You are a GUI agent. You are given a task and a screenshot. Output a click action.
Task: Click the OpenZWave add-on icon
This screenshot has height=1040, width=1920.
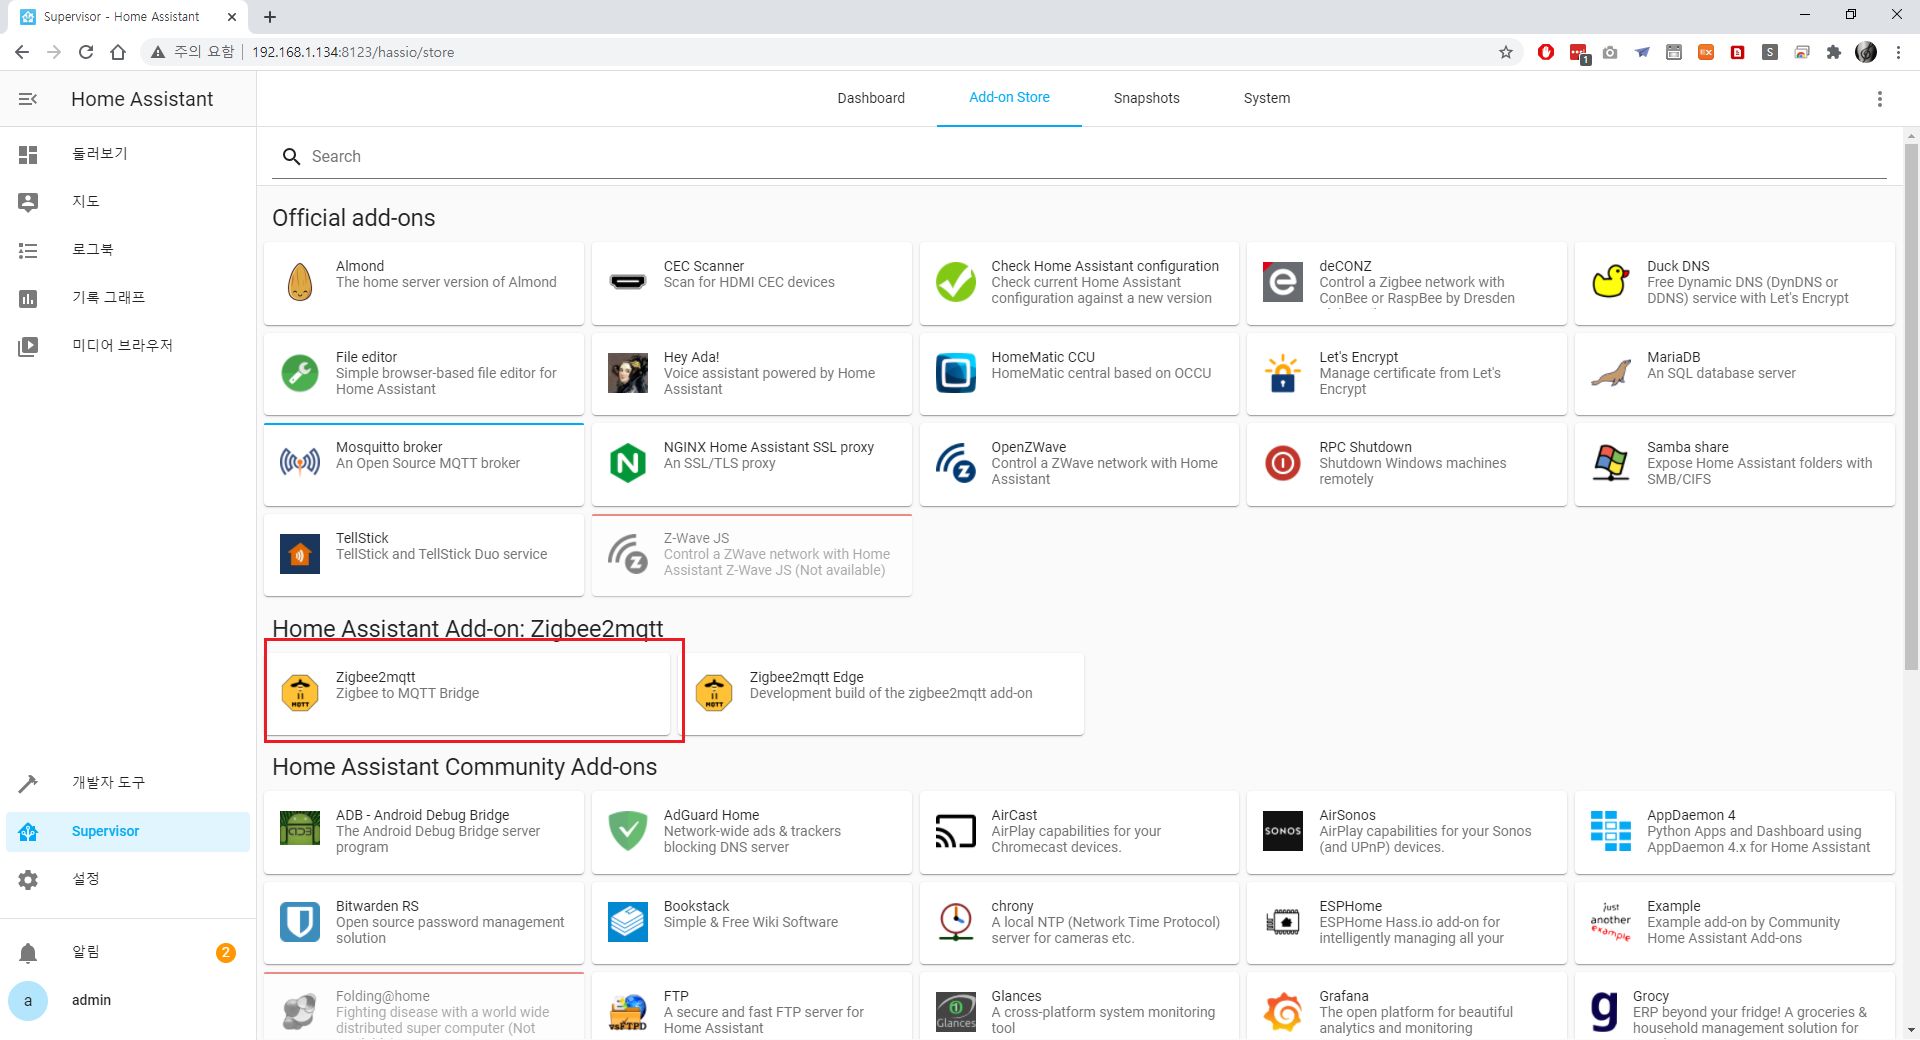(956, 463)
